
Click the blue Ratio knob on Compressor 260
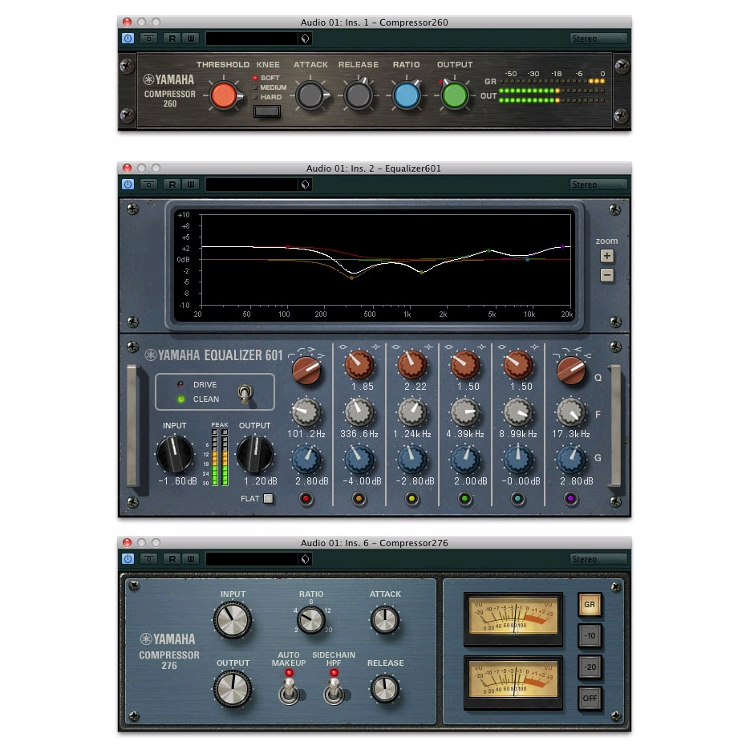(x=407, y=95)
